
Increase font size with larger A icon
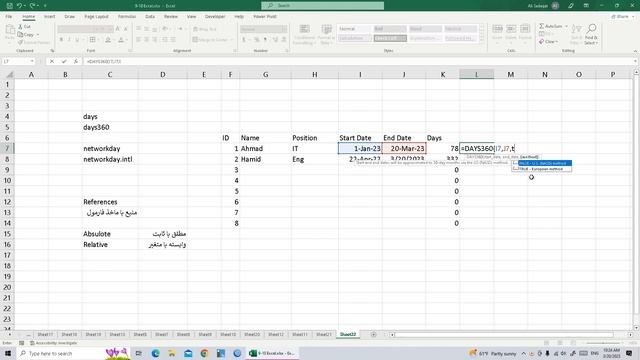pyautogui.click(x=118, y=29)
